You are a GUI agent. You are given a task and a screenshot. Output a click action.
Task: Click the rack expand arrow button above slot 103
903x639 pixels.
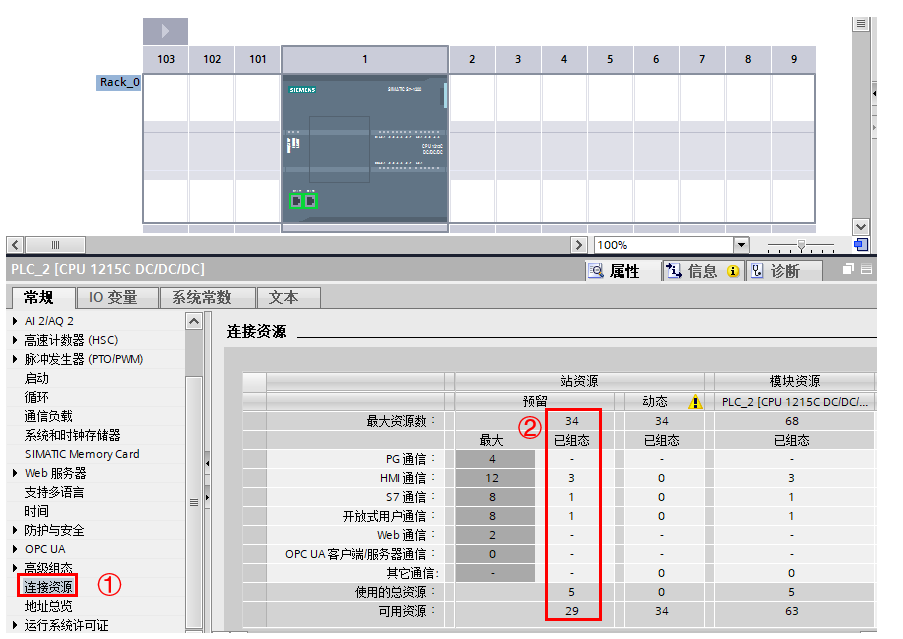coord(165,31)
